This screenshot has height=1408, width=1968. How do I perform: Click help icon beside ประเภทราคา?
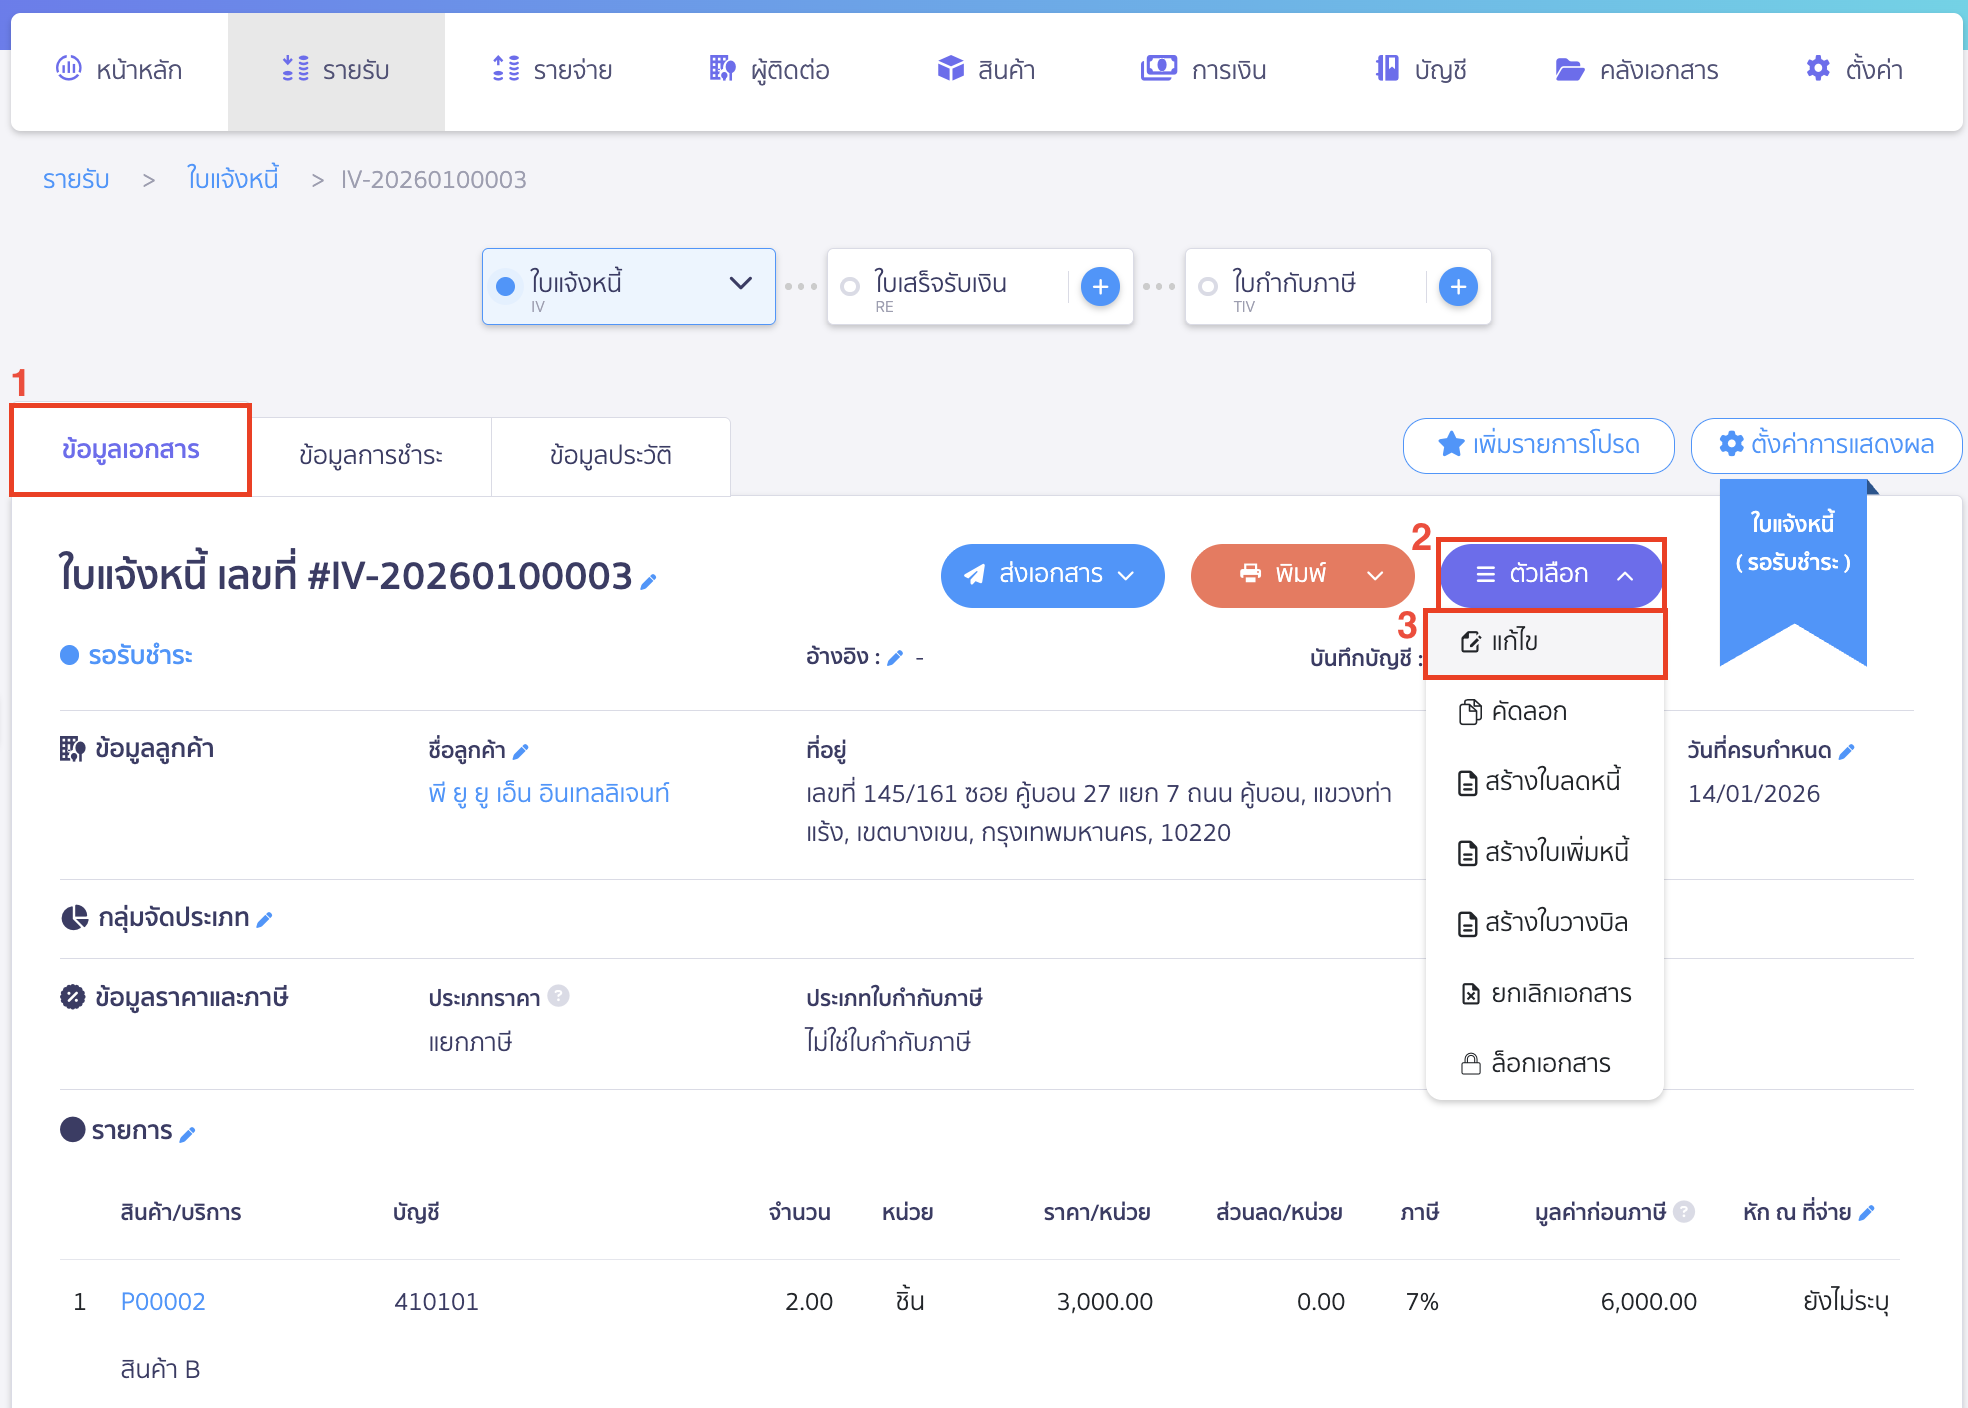[559, 996]
